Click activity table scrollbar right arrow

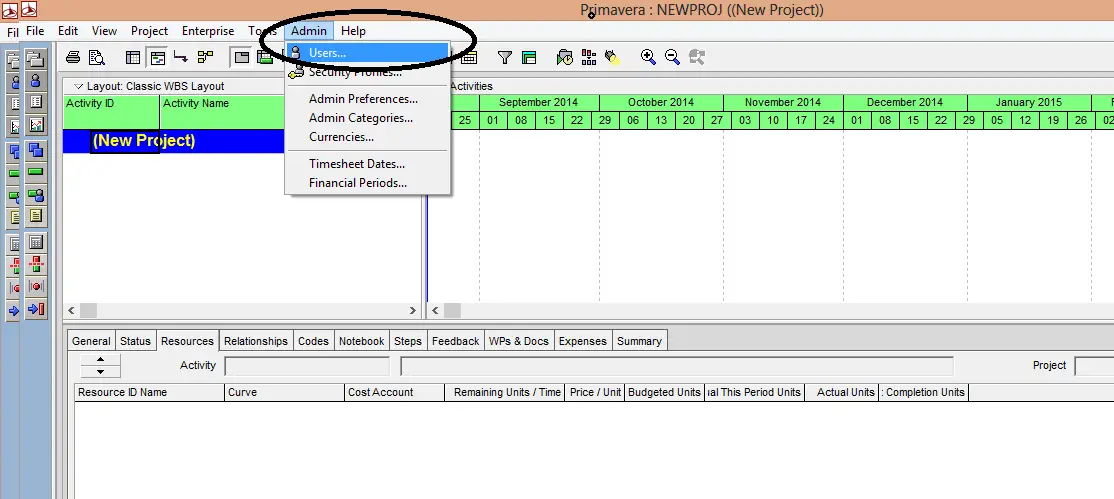tap(413, 311)
